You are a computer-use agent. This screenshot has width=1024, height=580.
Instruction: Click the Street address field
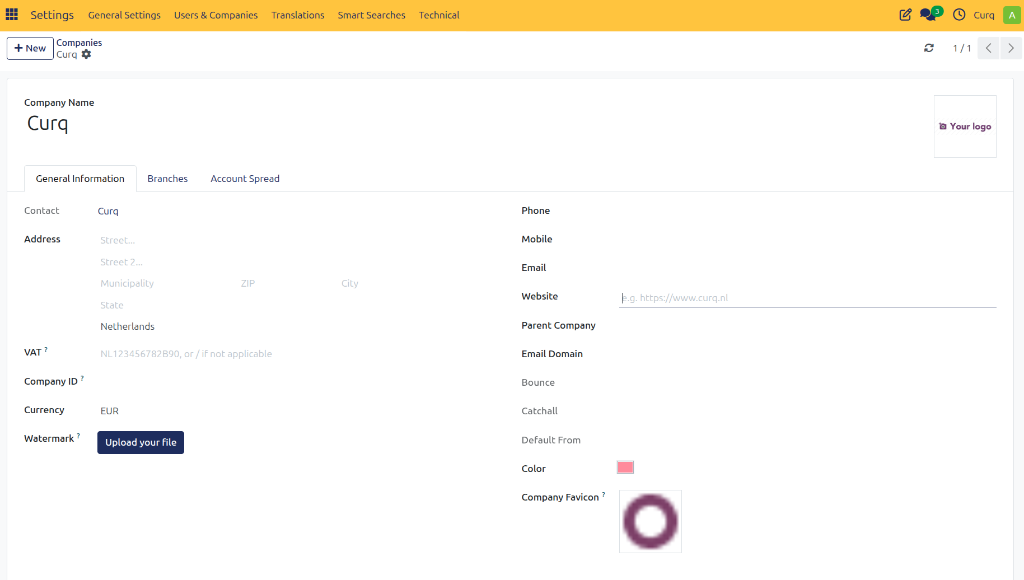click(x=294, y=240)
